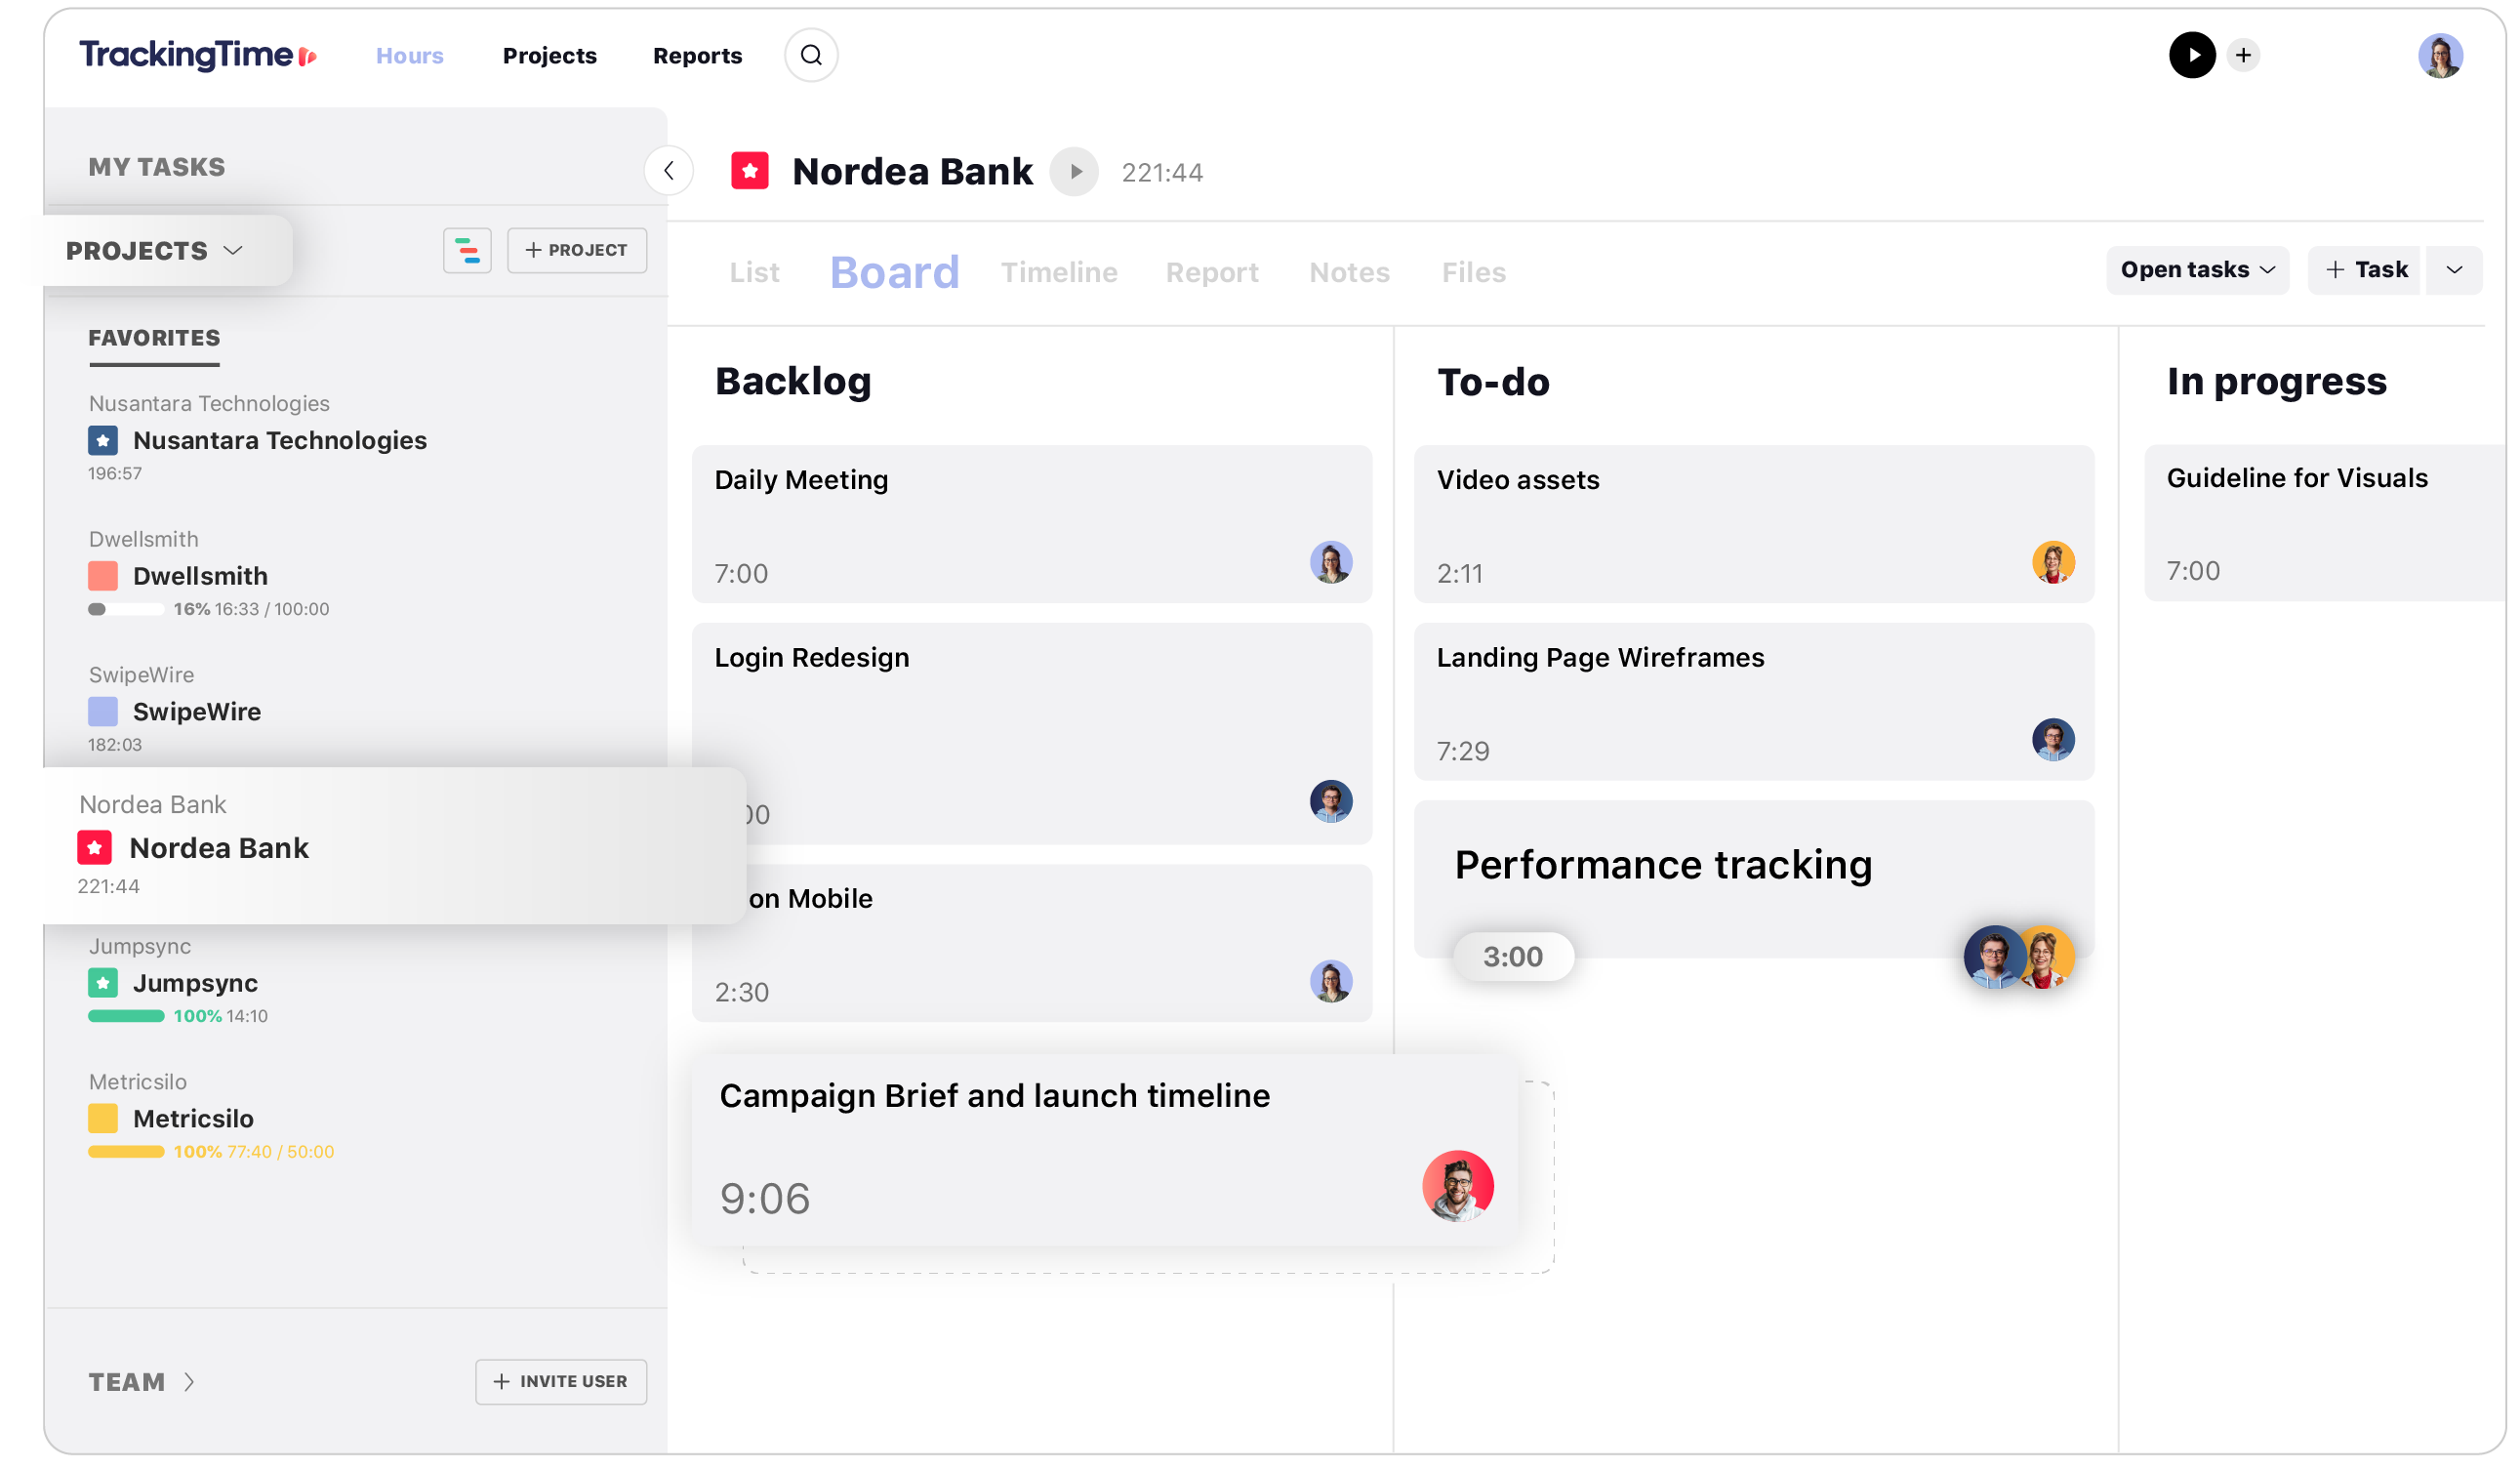
Task: Expand the TEAM section chevron
Action: coord(189,1381)
